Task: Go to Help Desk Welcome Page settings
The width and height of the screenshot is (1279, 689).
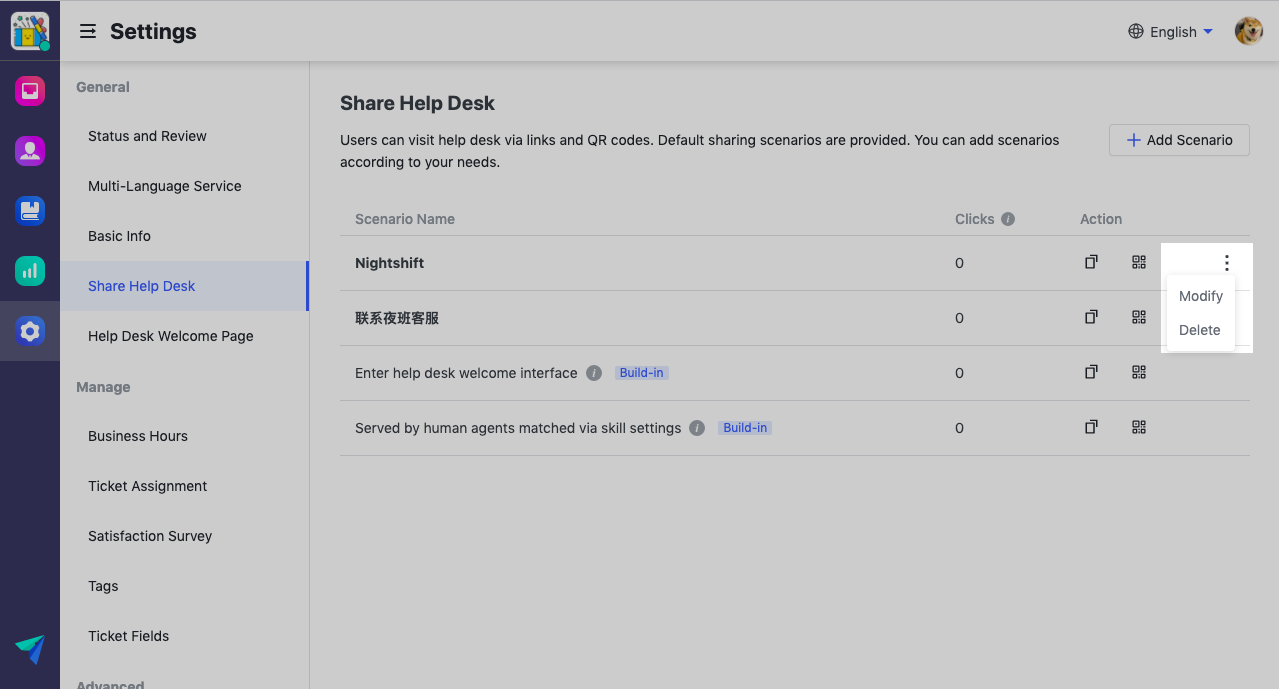Action: (170, 336)
